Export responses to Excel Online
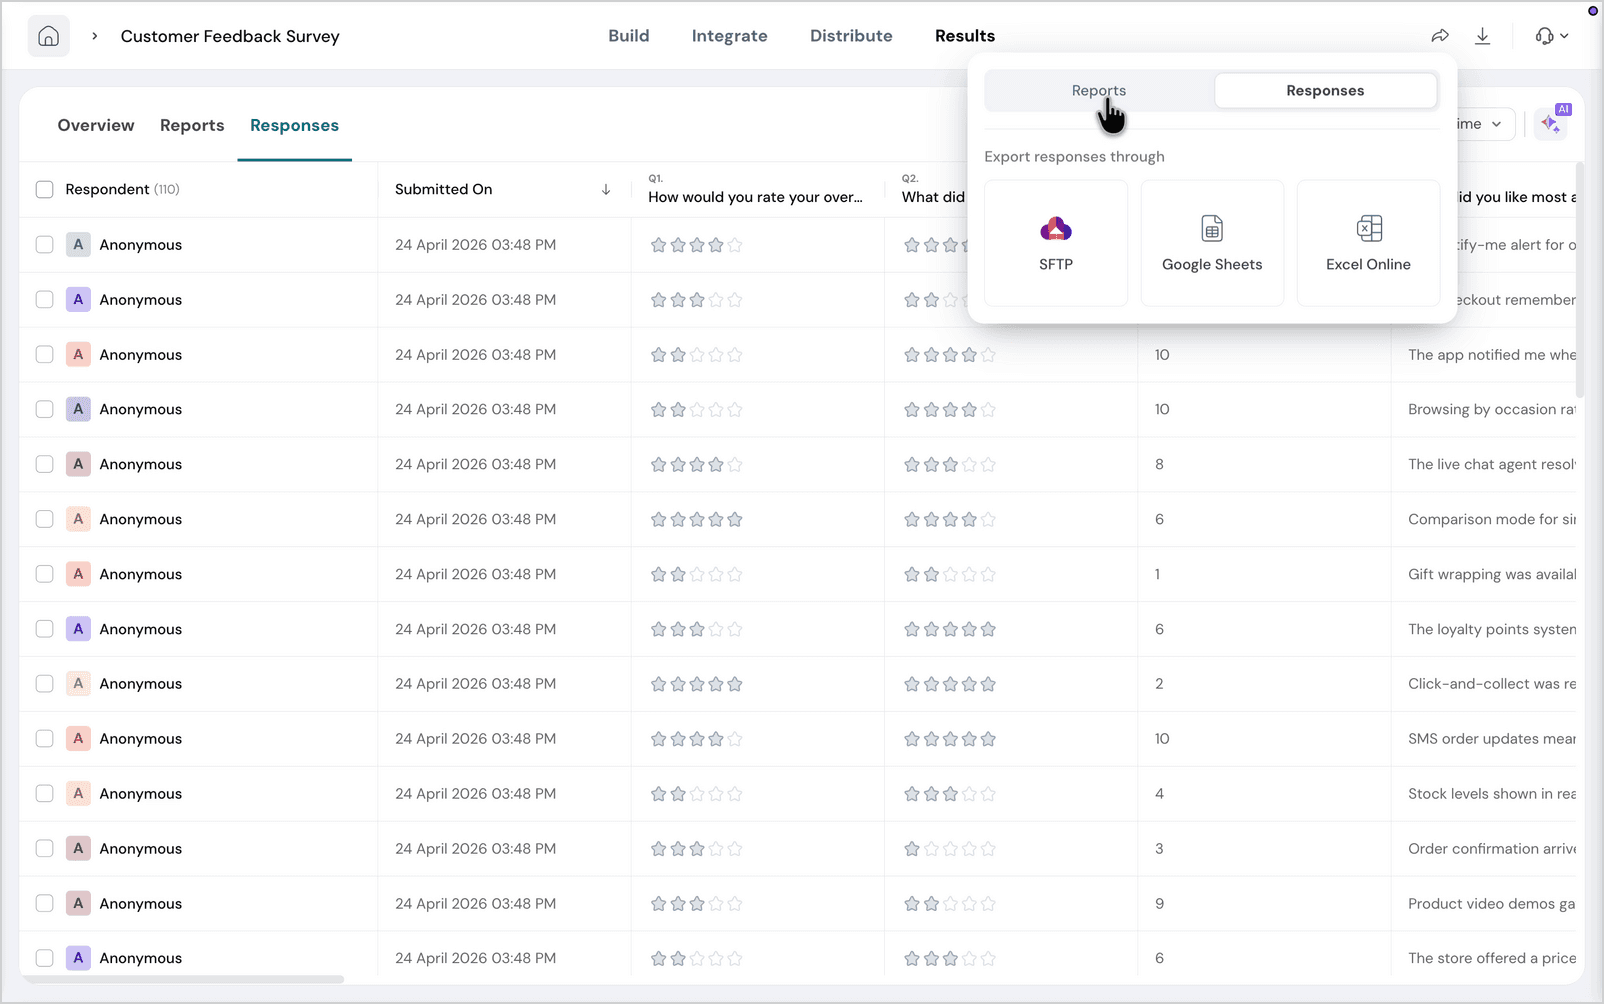Image resolution: width=1604 pixels, height=1004 pixels. (1368, 243)
